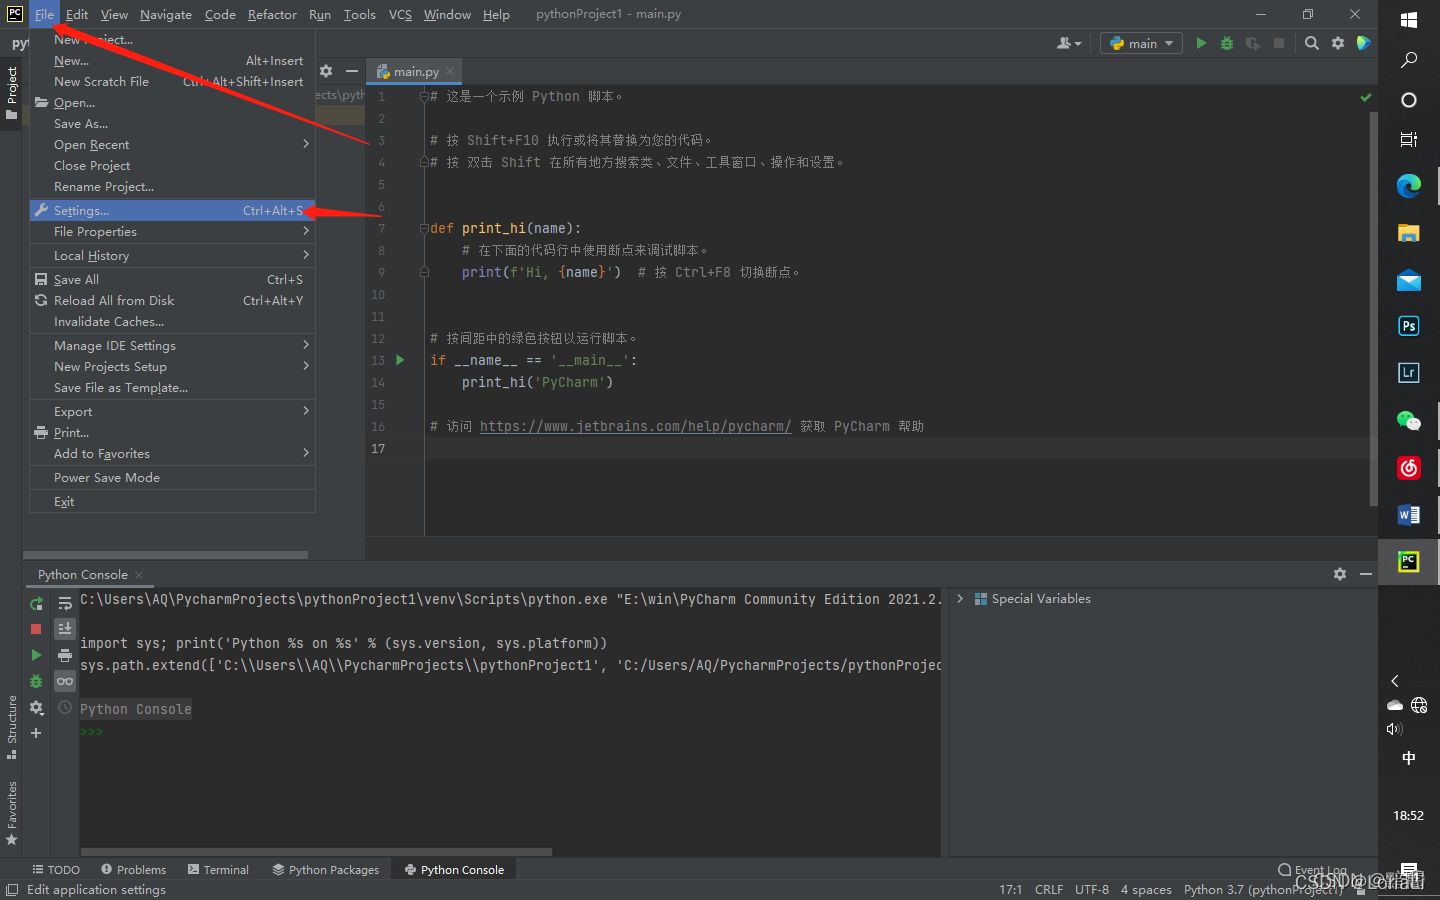
Task: Toggle soft-wrap in Python console
Action: 65,603
